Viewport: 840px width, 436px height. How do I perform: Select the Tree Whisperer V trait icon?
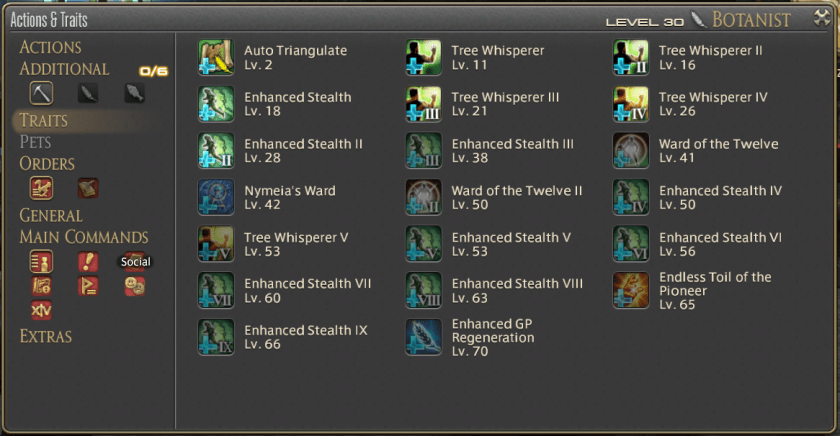[x=216, y=244]
